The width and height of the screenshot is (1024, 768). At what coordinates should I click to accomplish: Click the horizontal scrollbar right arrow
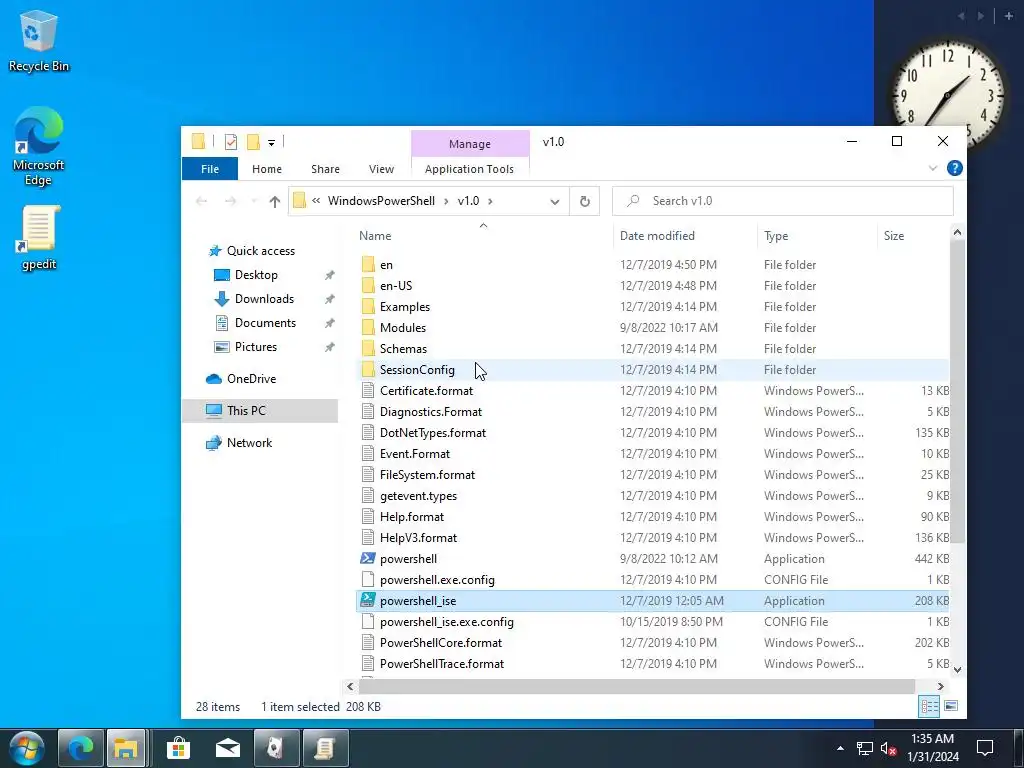click(x=940, y=686)
